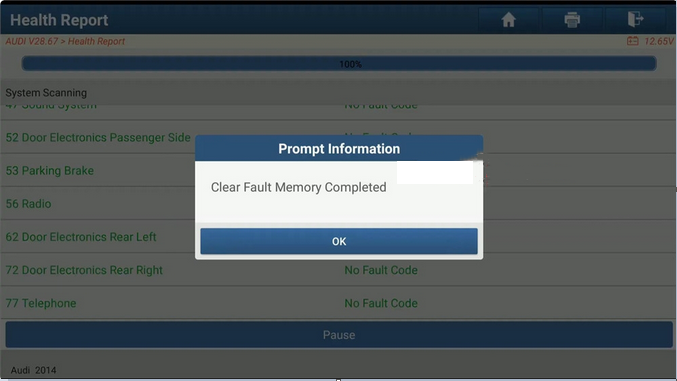Select the 56 Radio entry
The height and width of the screenshot is (381, 677).
28,203
